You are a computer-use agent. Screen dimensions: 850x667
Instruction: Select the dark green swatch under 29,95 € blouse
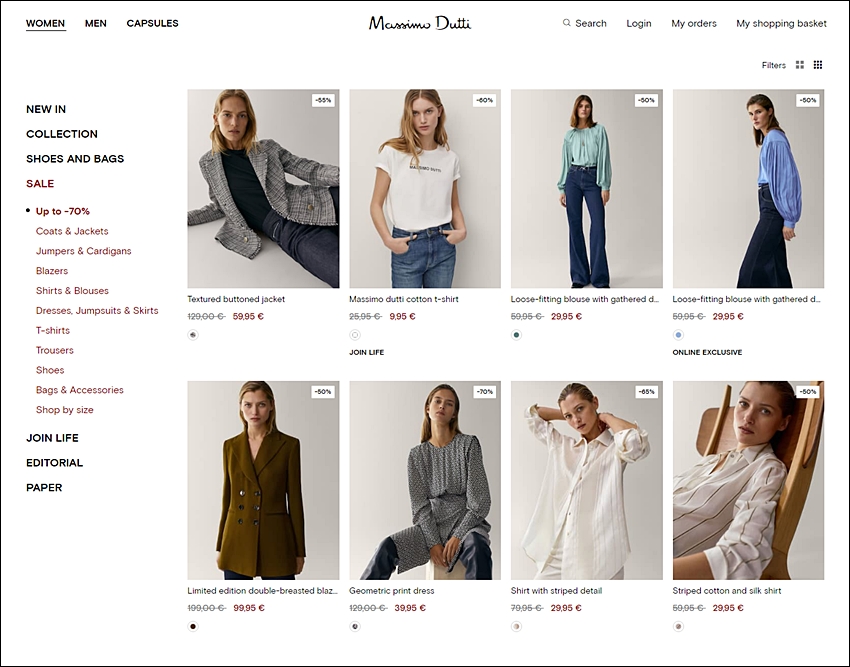pos(516,335)
